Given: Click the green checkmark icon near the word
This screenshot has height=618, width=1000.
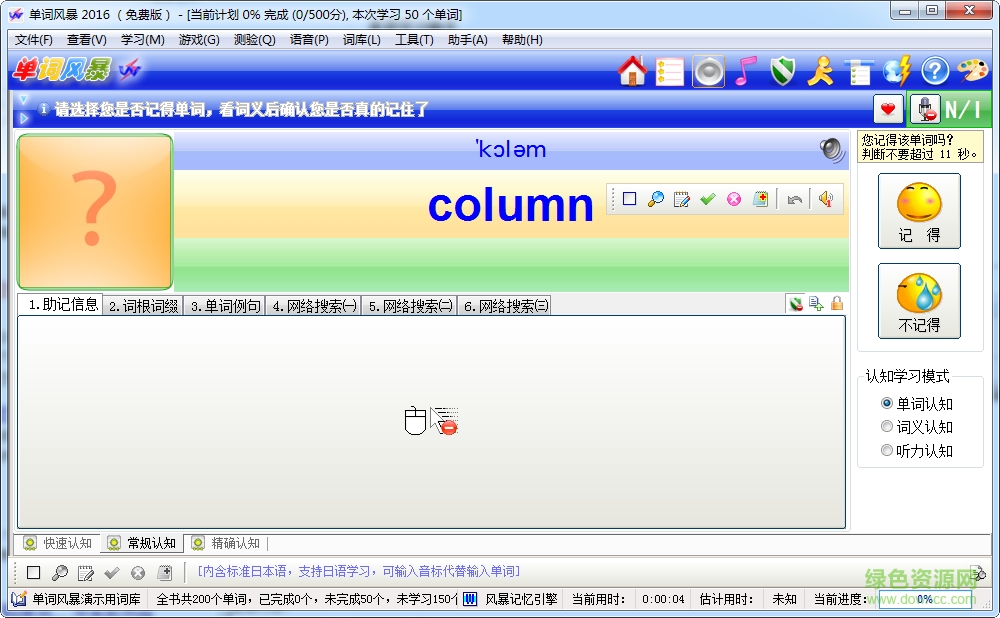Looking at the screenshot, I should pyautogui.click(x=708, y=198).
